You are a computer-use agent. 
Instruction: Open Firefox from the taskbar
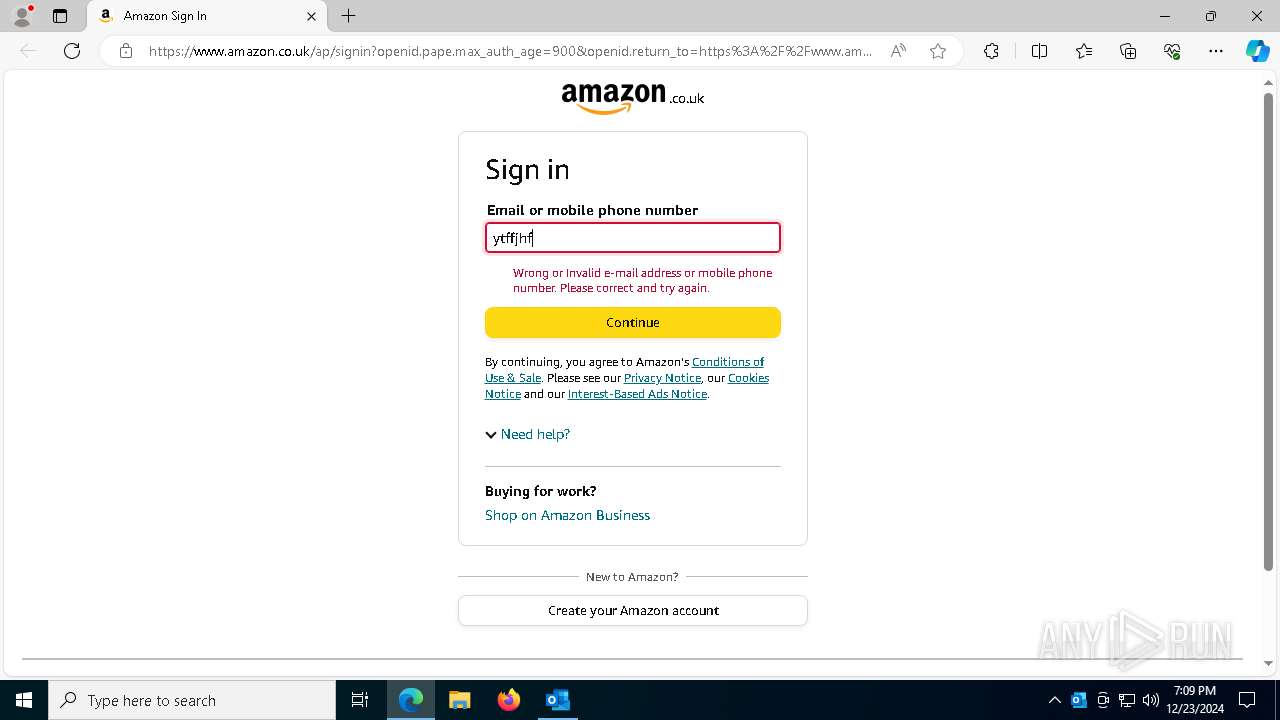click(509, 700)
